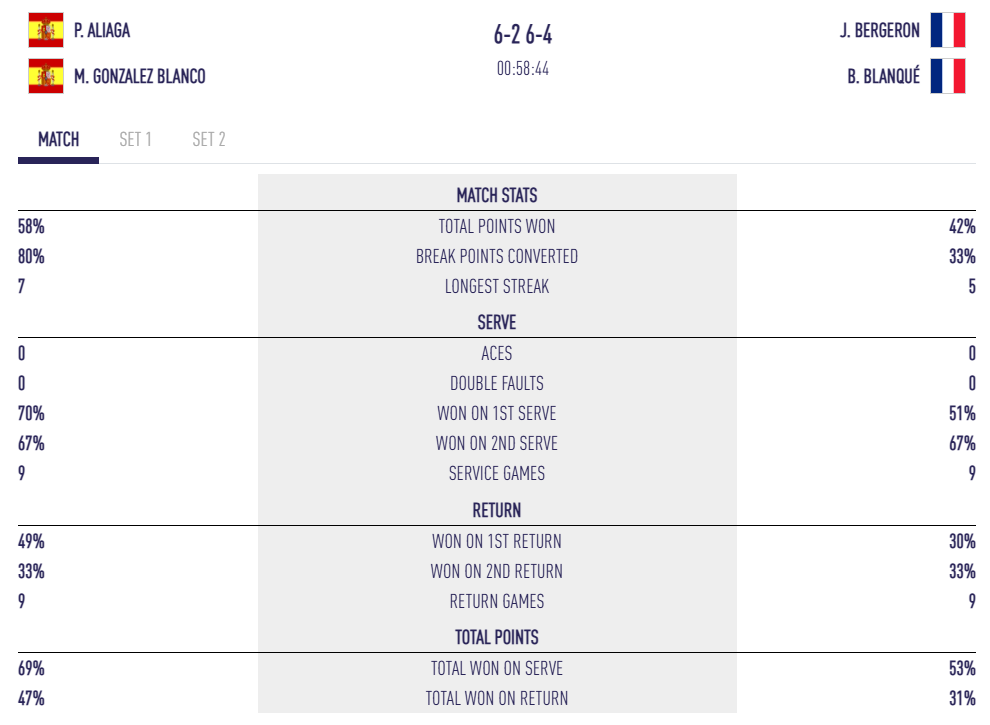The image size is (990, 725).
Task: Click the MATCH STATS section header
Action: coord(497,195)
